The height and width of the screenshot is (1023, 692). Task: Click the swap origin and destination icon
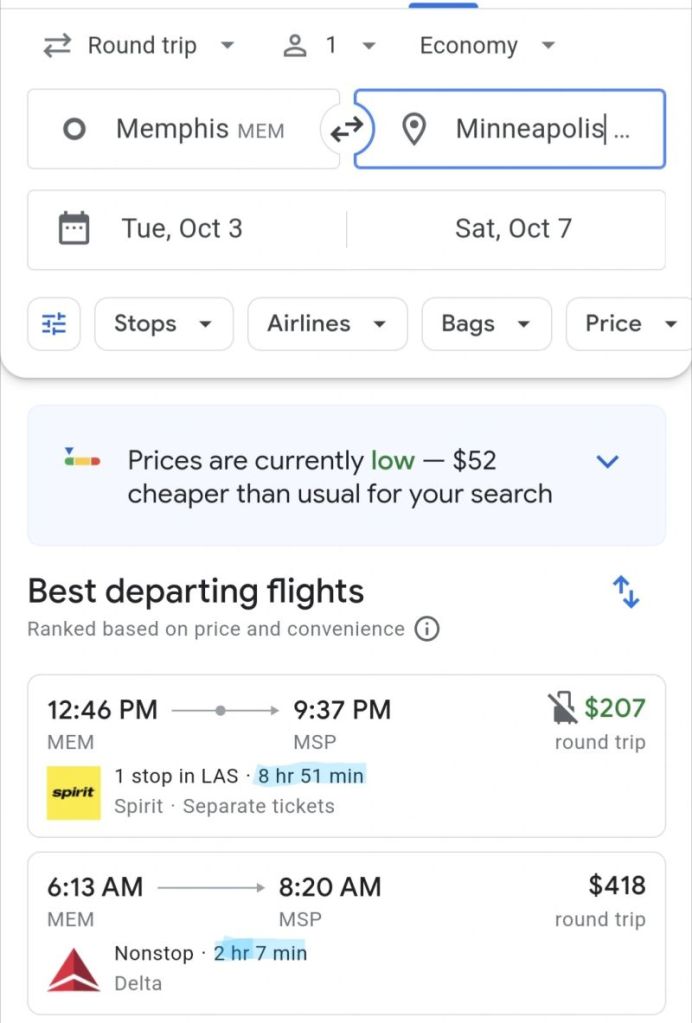(x=347, y=130)
